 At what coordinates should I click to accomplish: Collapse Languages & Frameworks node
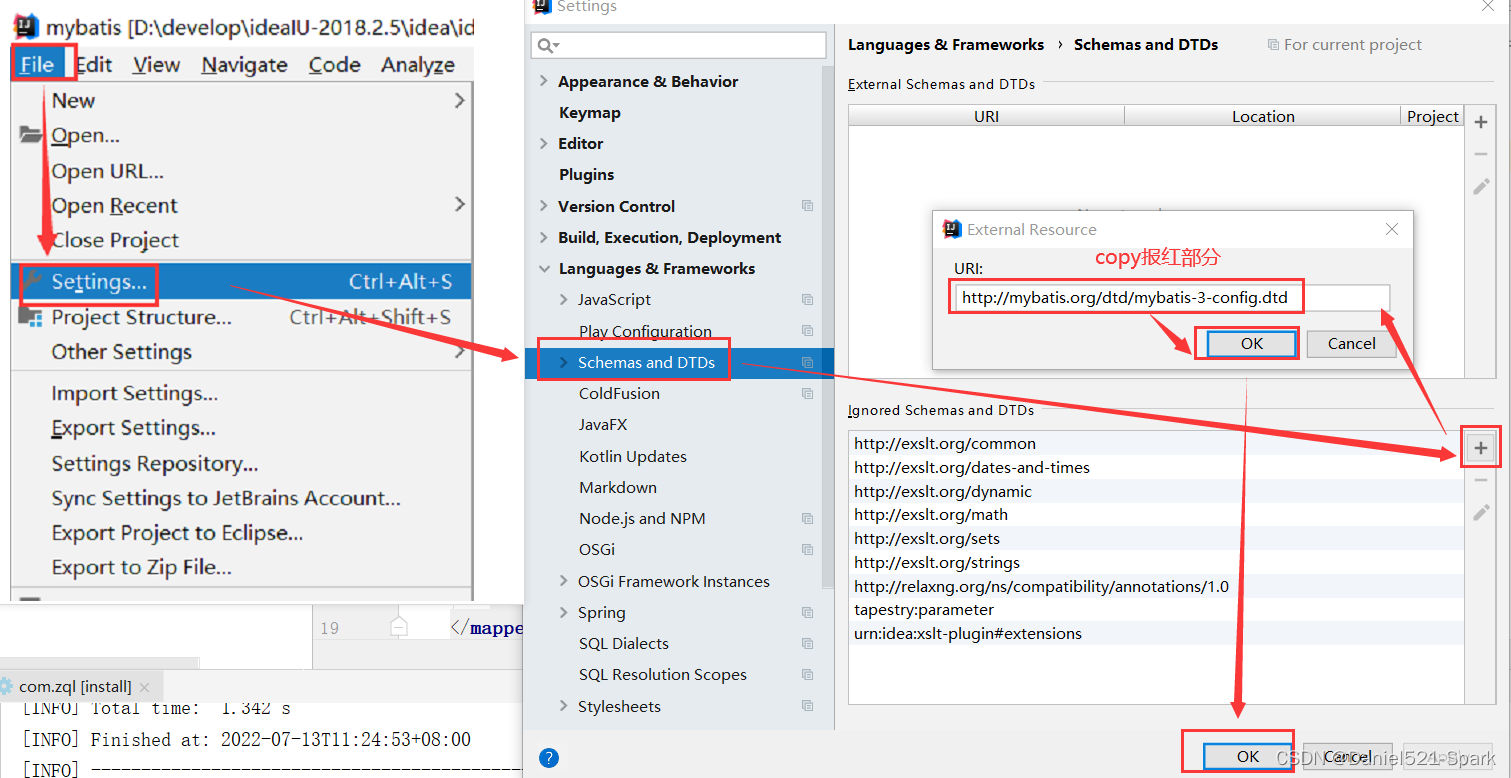544,269
